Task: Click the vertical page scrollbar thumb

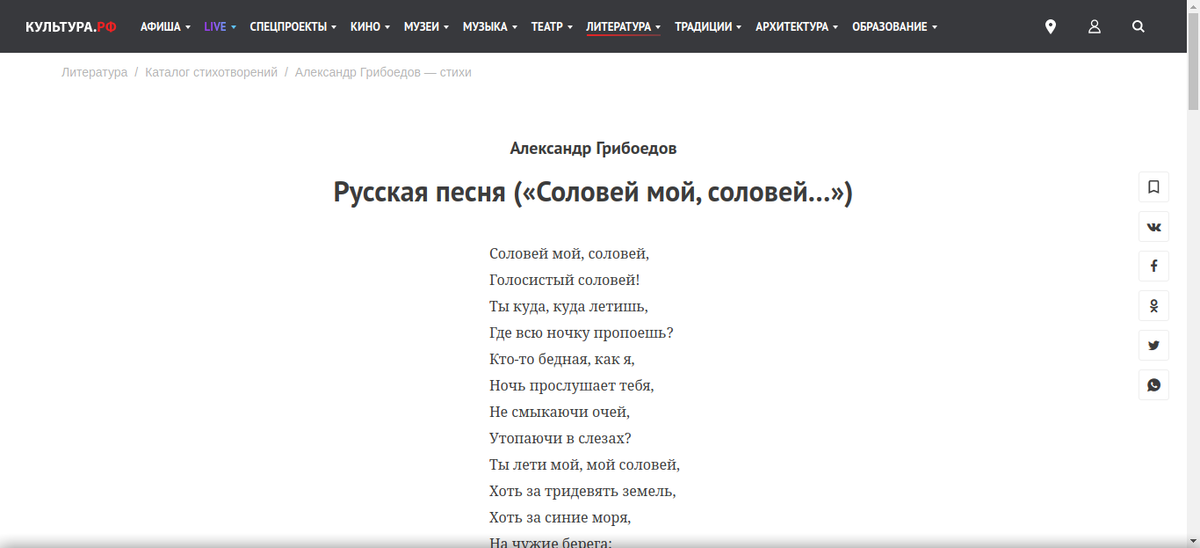Action: point(1193,62)
